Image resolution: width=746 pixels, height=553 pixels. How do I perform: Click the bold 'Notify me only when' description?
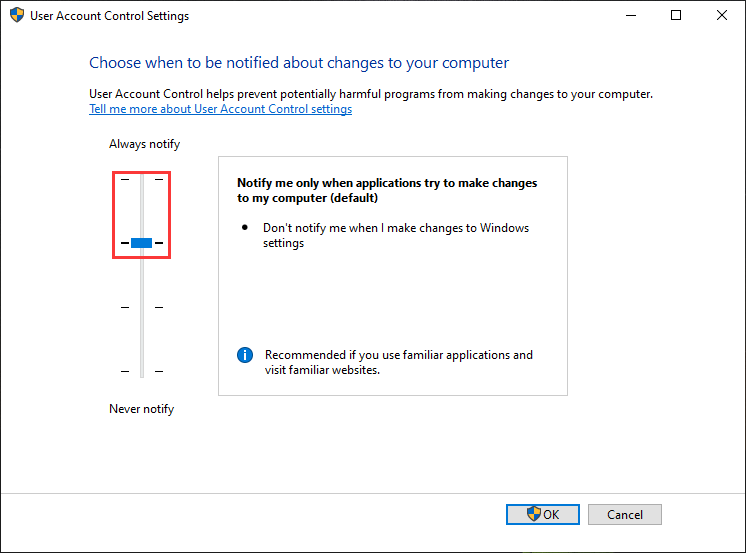(x=387, y=190)
